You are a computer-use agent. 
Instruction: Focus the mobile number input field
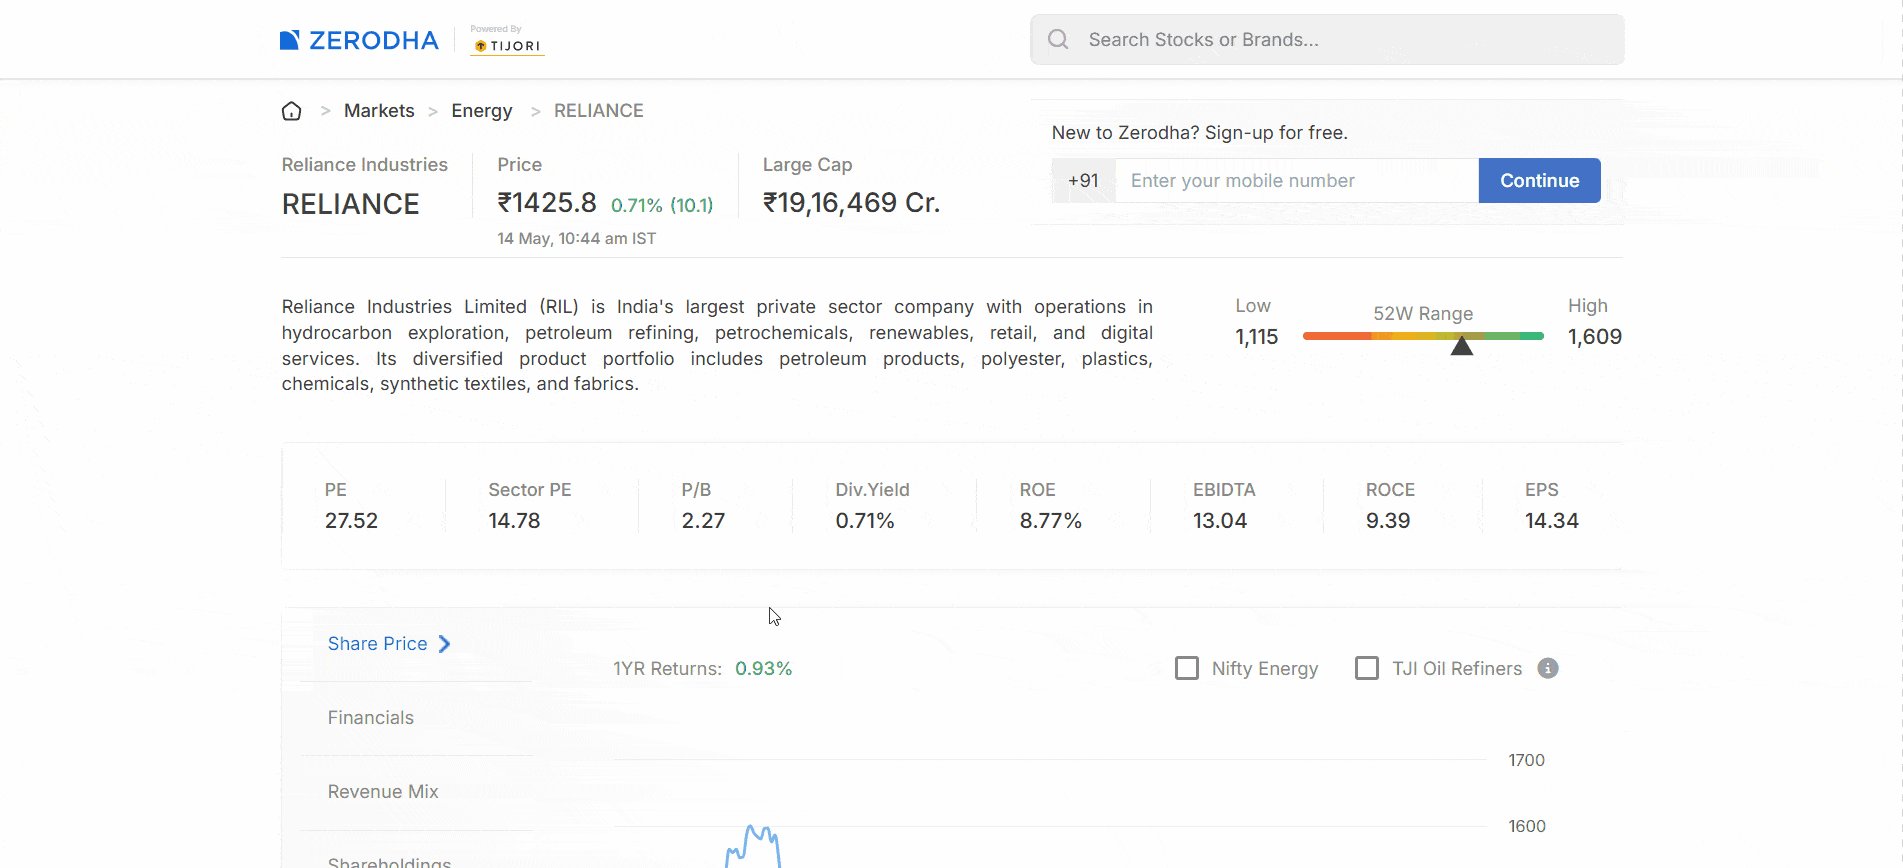tap(1297, 180)
